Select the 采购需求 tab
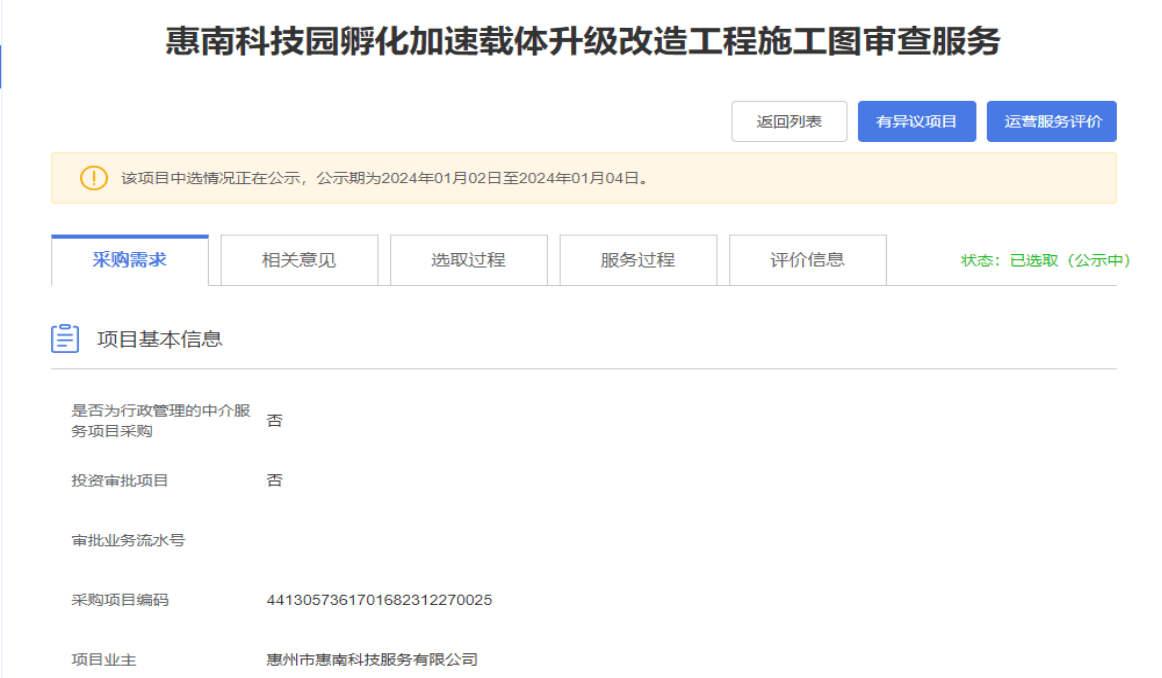 (130, 260)
